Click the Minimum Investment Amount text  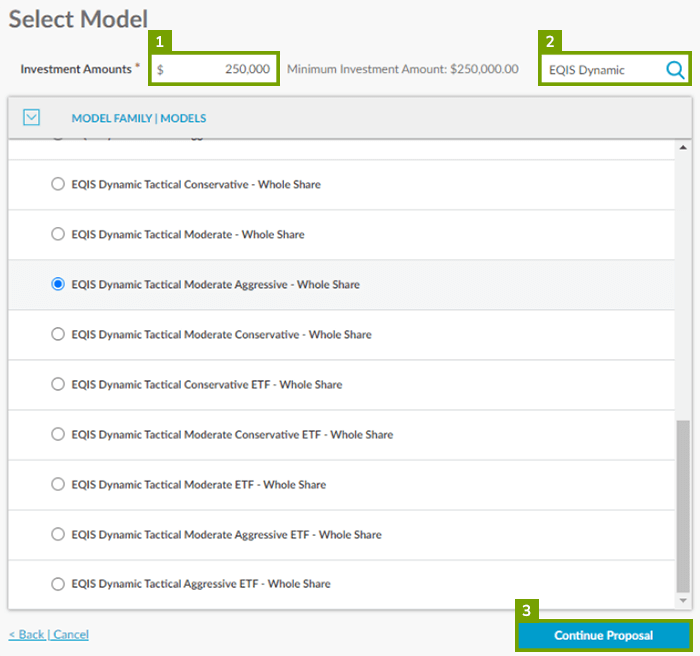pos(403,69)
